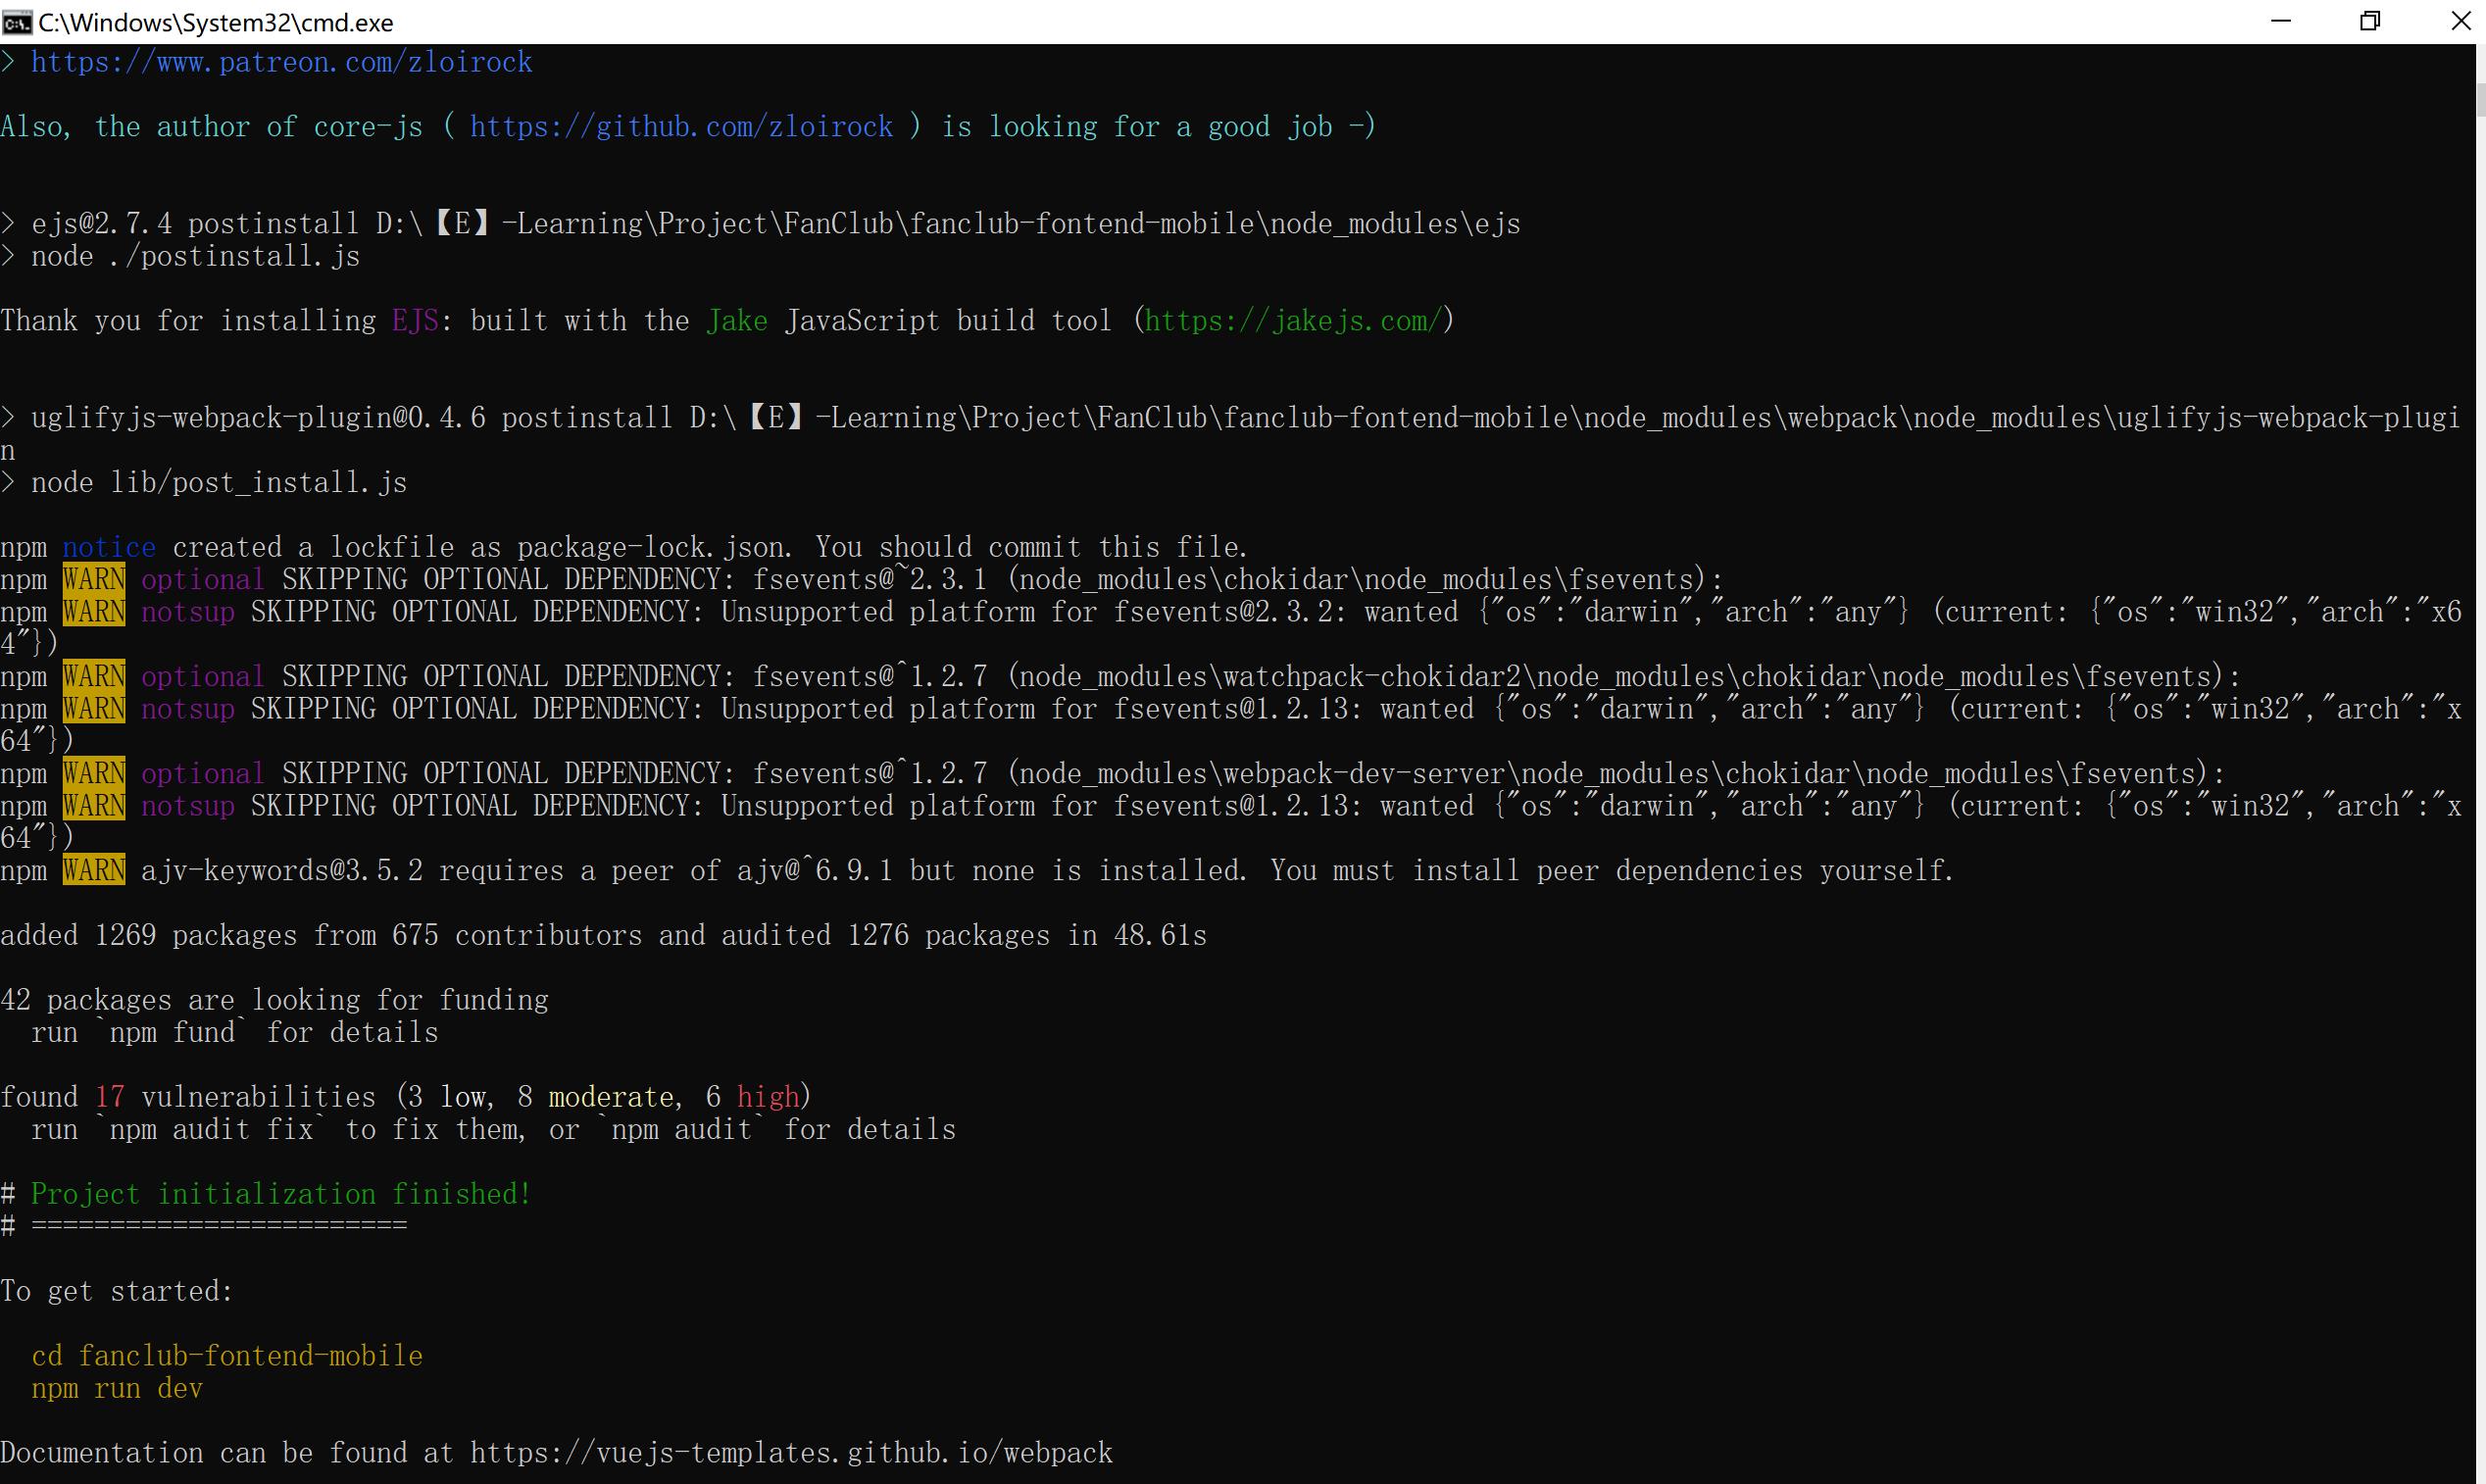Click 'npm run dev' command
Screen dimensions: 2486x1484
tap(117, 1389)
